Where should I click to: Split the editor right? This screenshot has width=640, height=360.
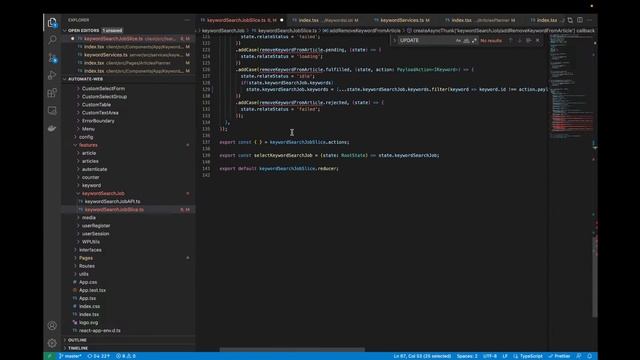coord(580,20)
